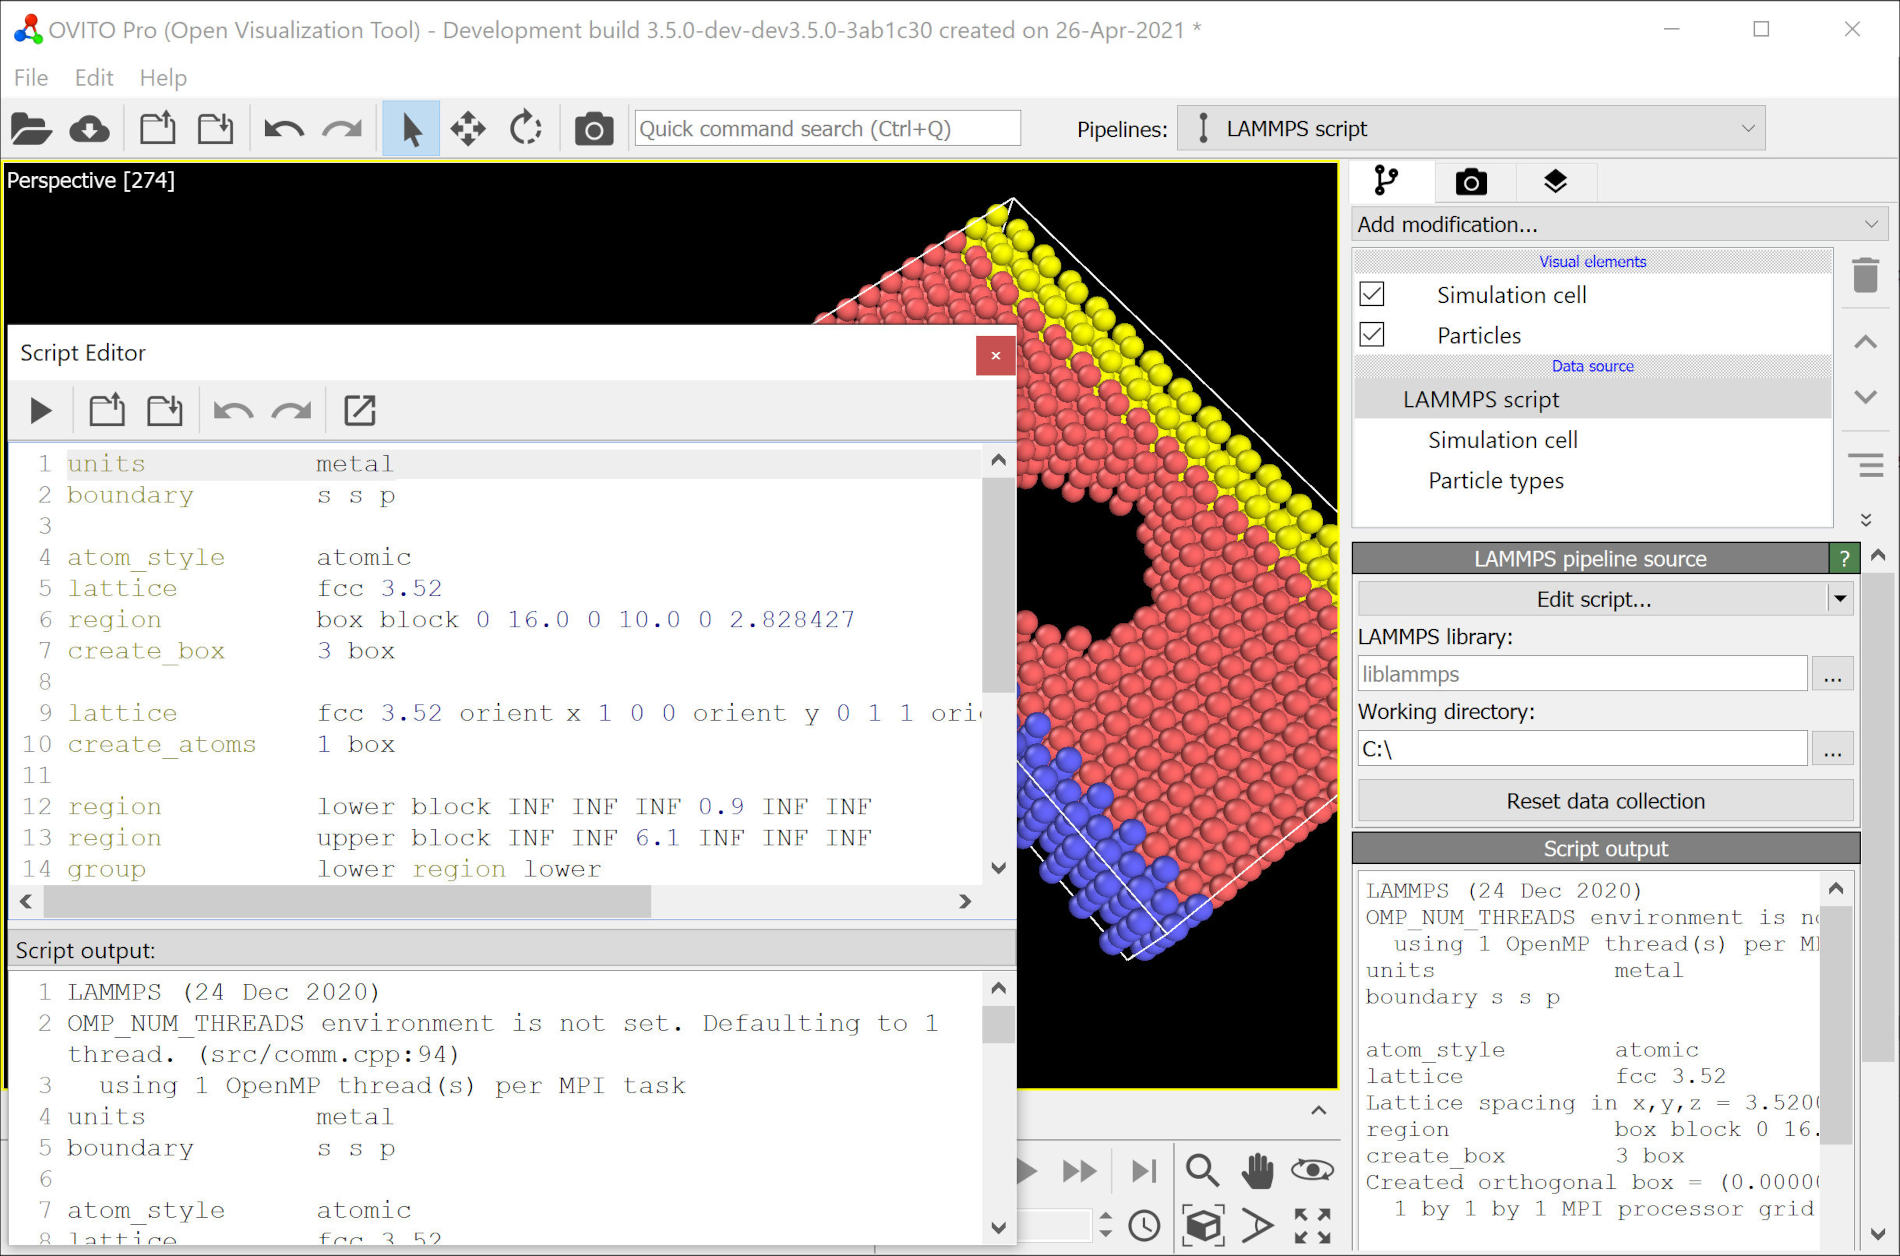Delete selected pipeline item with trash icon
Screen dimensions: 1900x1256
1865,275
